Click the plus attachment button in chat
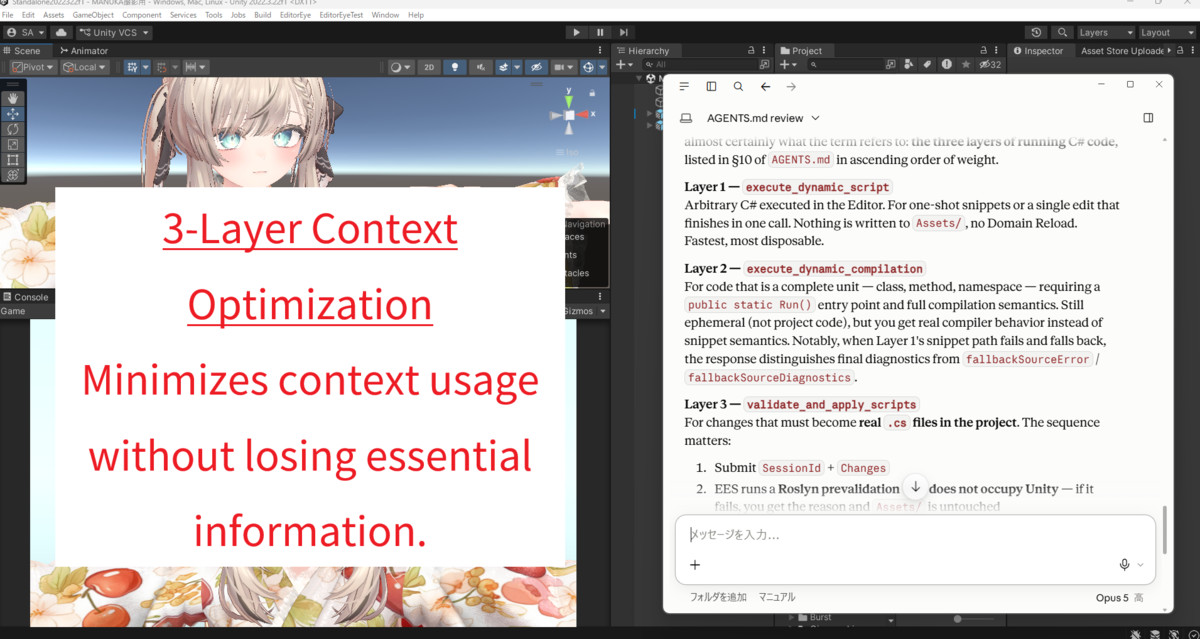This screenshot has height=639, width=1200. click(695, 565)
